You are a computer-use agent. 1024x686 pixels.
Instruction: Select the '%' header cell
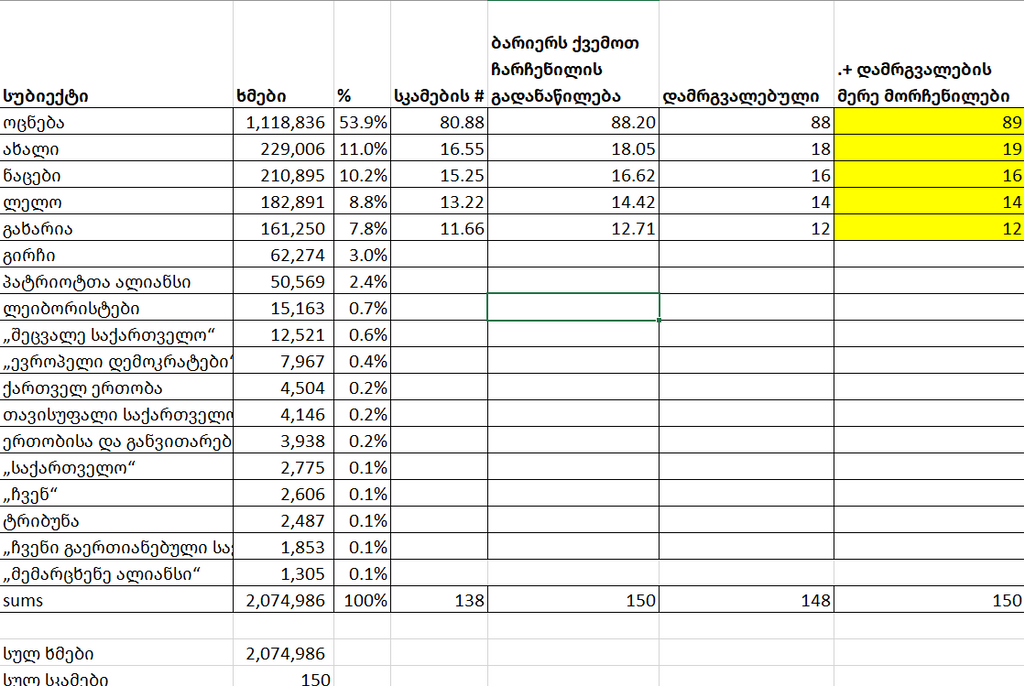pos(362,55)
